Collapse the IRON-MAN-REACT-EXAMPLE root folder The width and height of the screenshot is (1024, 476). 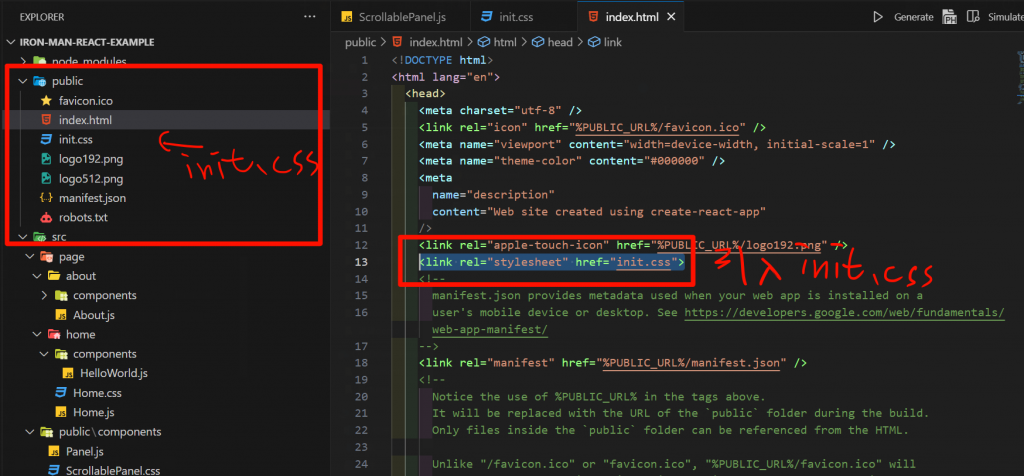click(10, 42)
